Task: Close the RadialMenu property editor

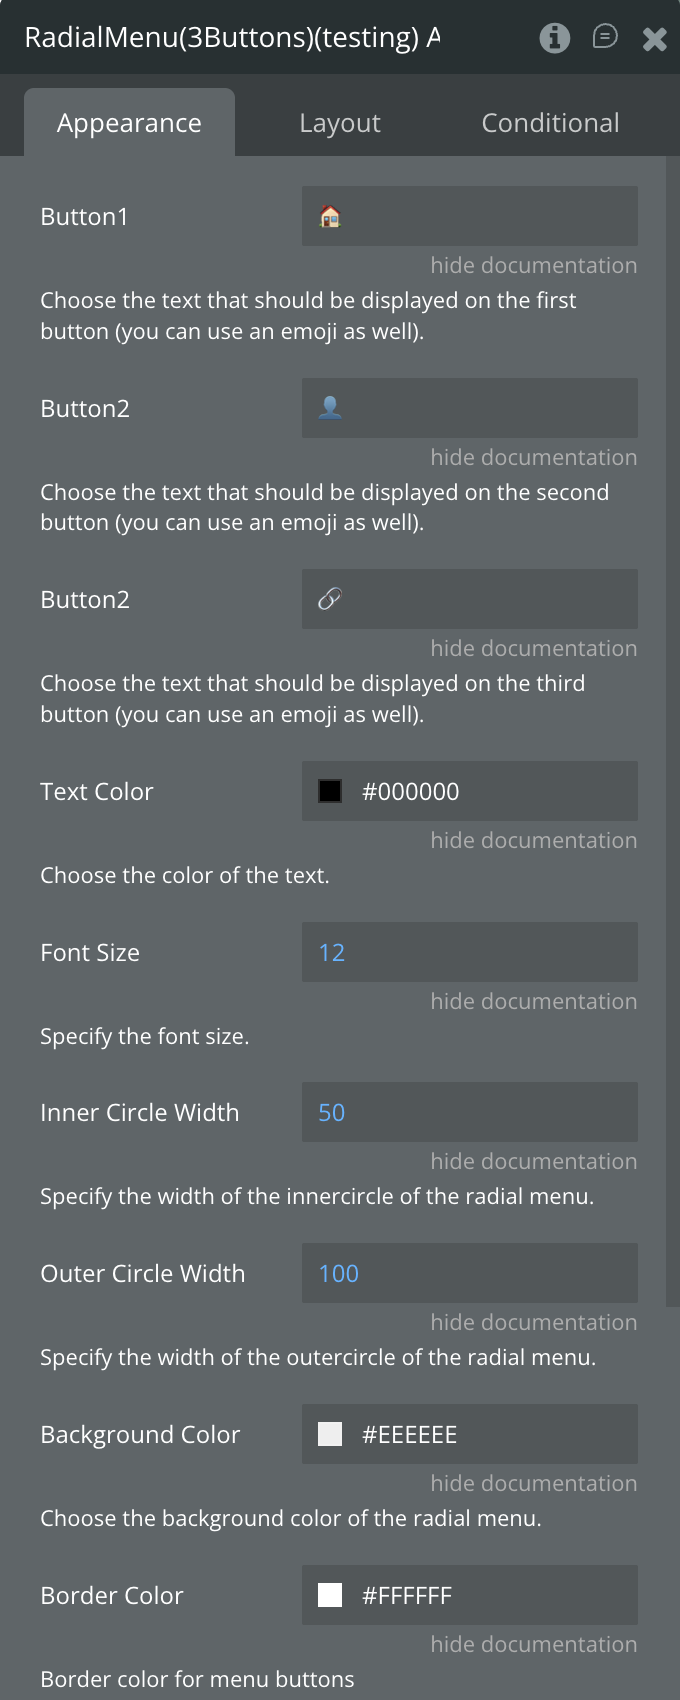Action: click(x=655, y=39)
